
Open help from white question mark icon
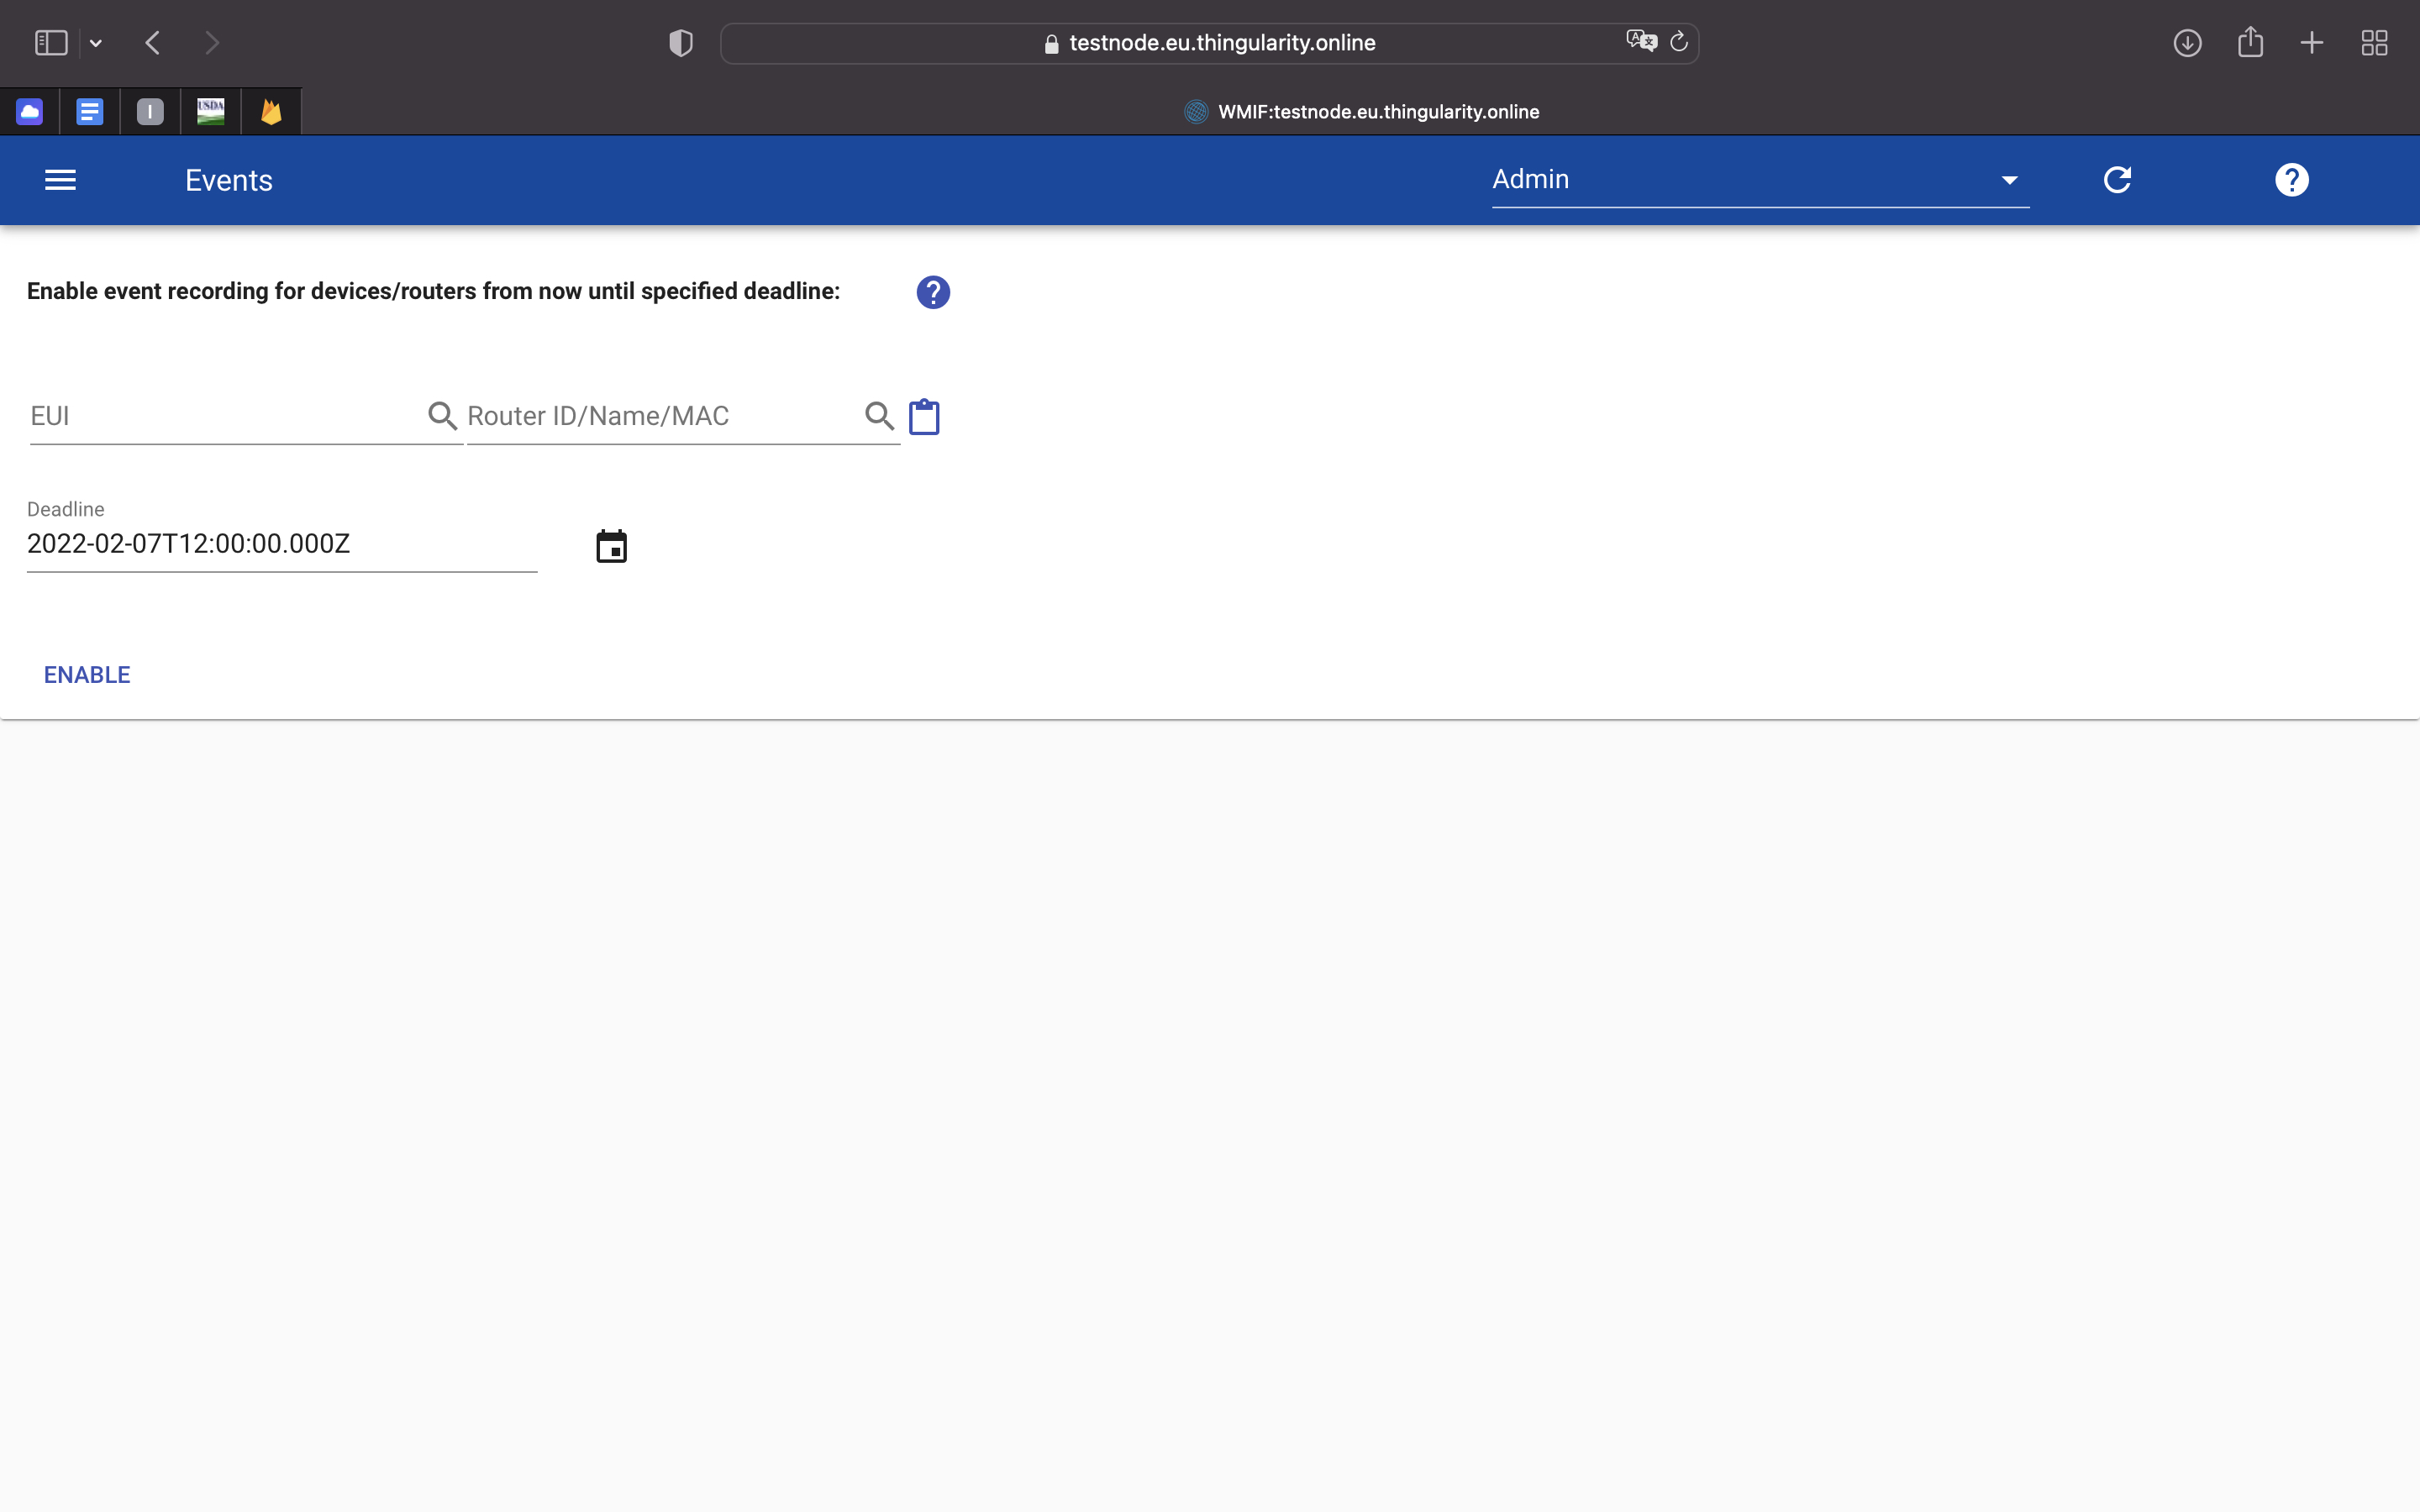tap(2291, 180)
